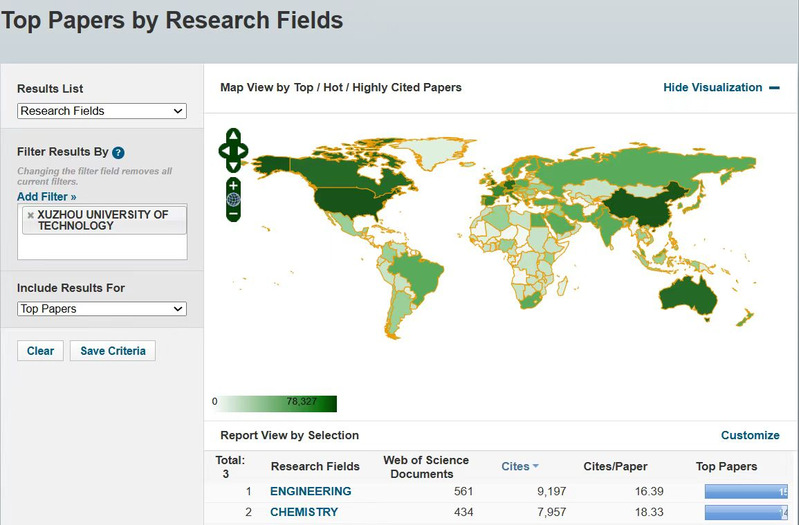Reset map to full globe view

(233, 199)
